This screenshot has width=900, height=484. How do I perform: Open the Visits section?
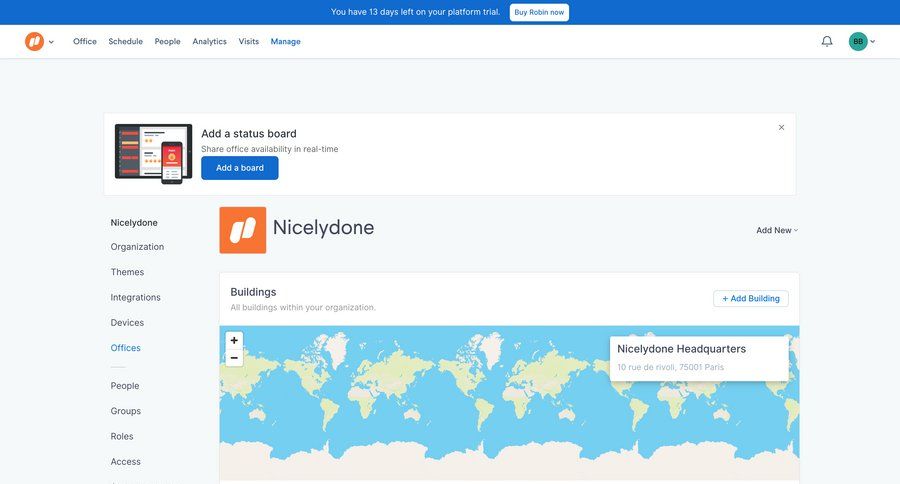(249, 41)
